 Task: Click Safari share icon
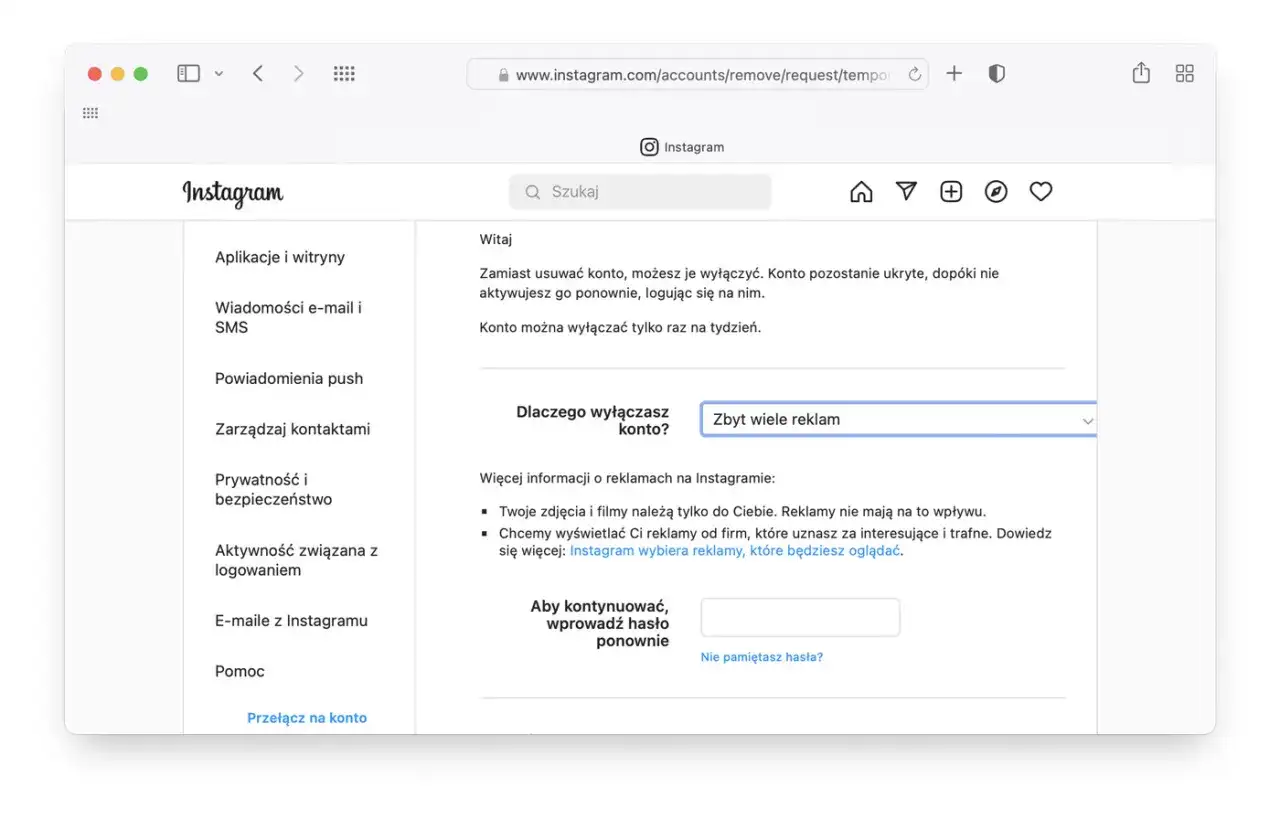click(x=1141, y=73)
